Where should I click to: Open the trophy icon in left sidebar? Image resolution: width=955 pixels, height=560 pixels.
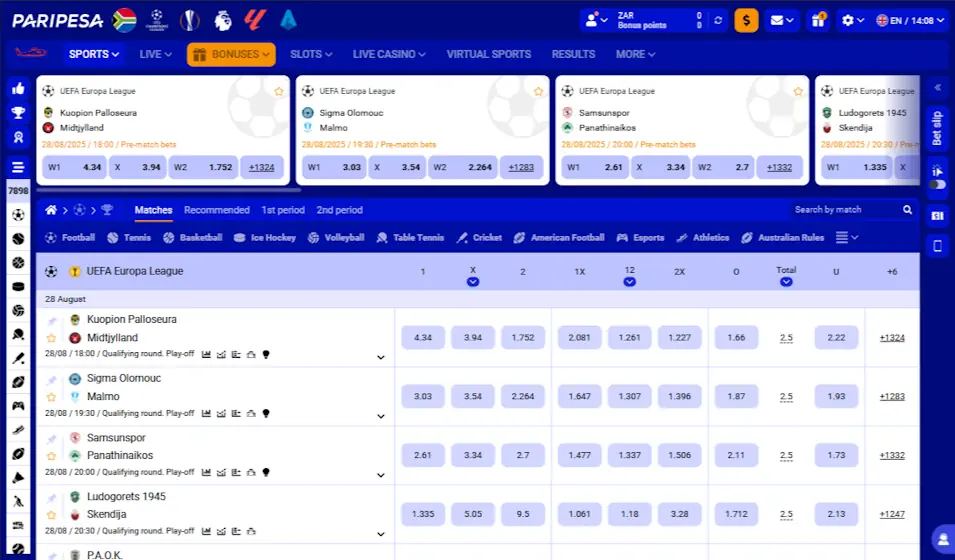point(18,113)
